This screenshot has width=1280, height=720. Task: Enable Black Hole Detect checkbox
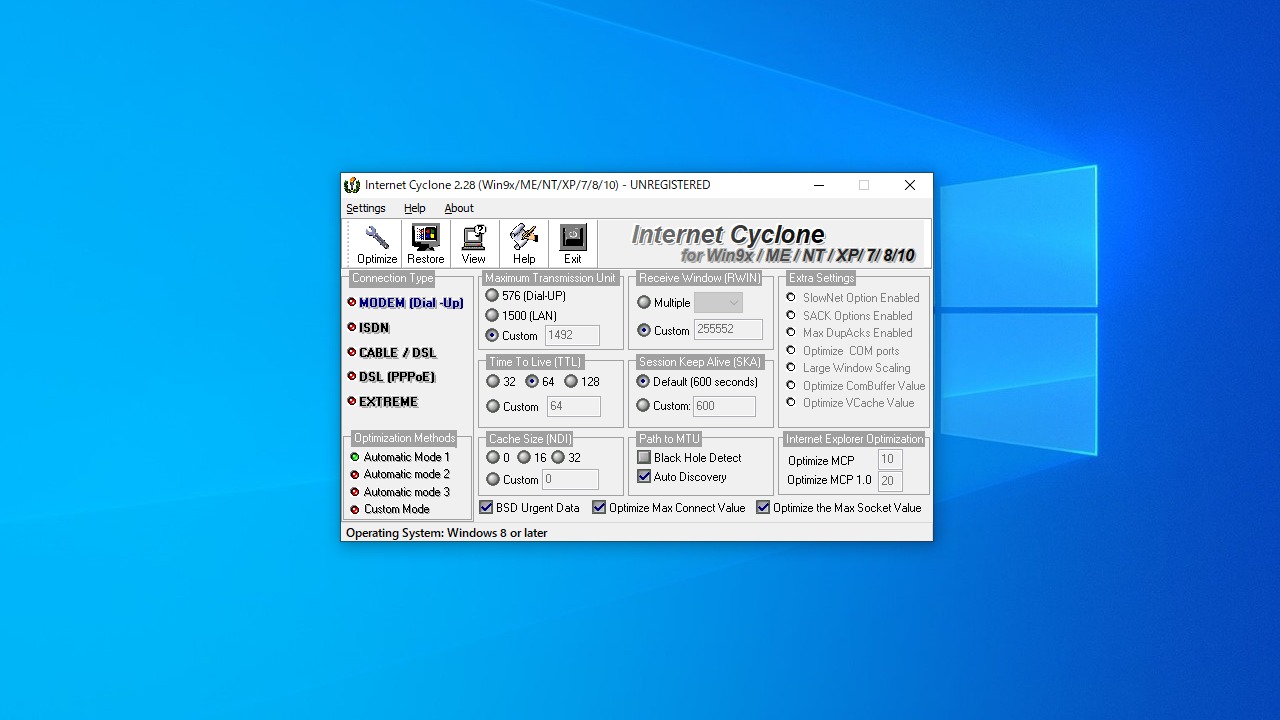pos(644,457)
